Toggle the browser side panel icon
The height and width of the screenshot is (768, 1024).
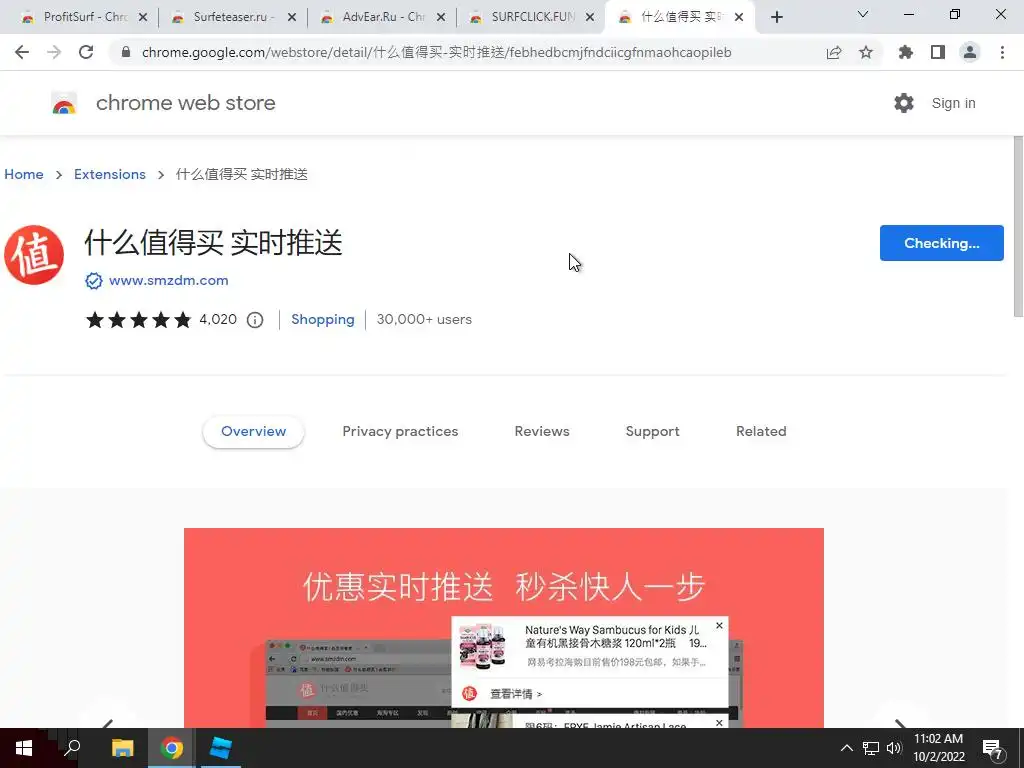click(938, 52)
